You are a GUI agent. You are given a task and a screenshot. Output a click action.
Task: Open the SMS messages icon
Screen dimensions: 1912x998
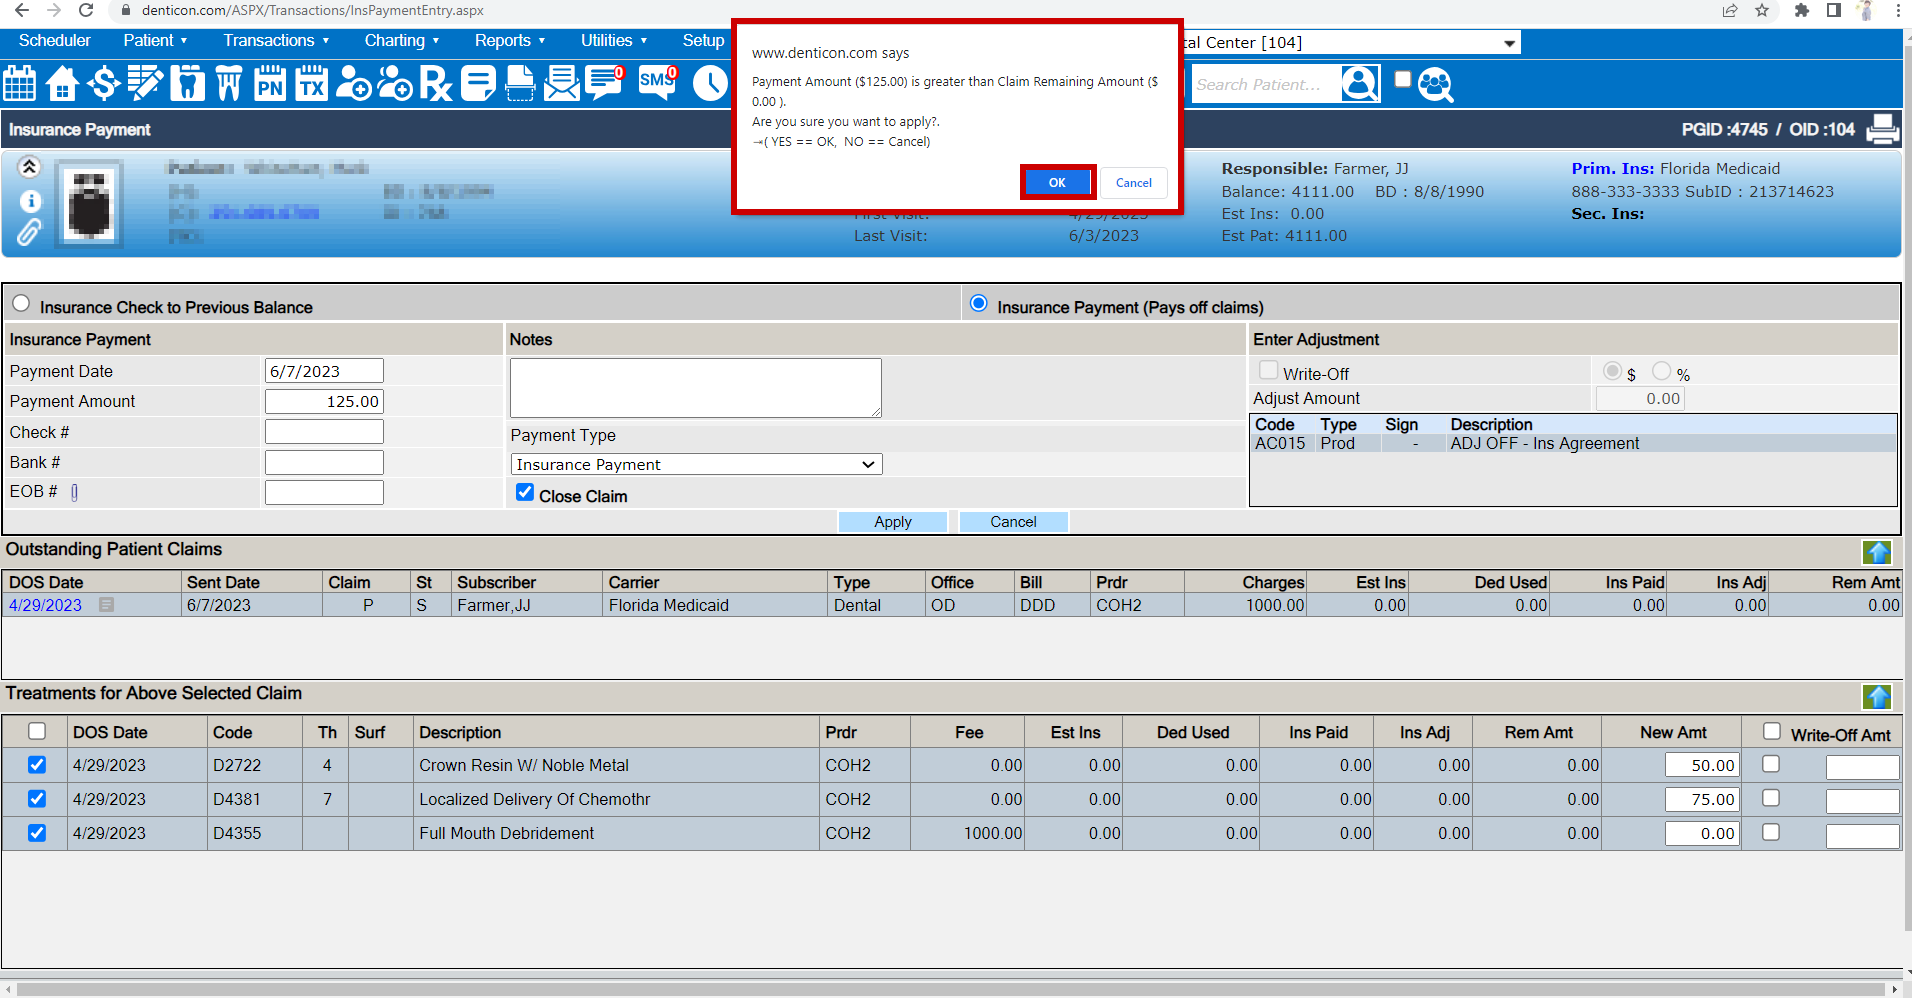tap(657, 83)
